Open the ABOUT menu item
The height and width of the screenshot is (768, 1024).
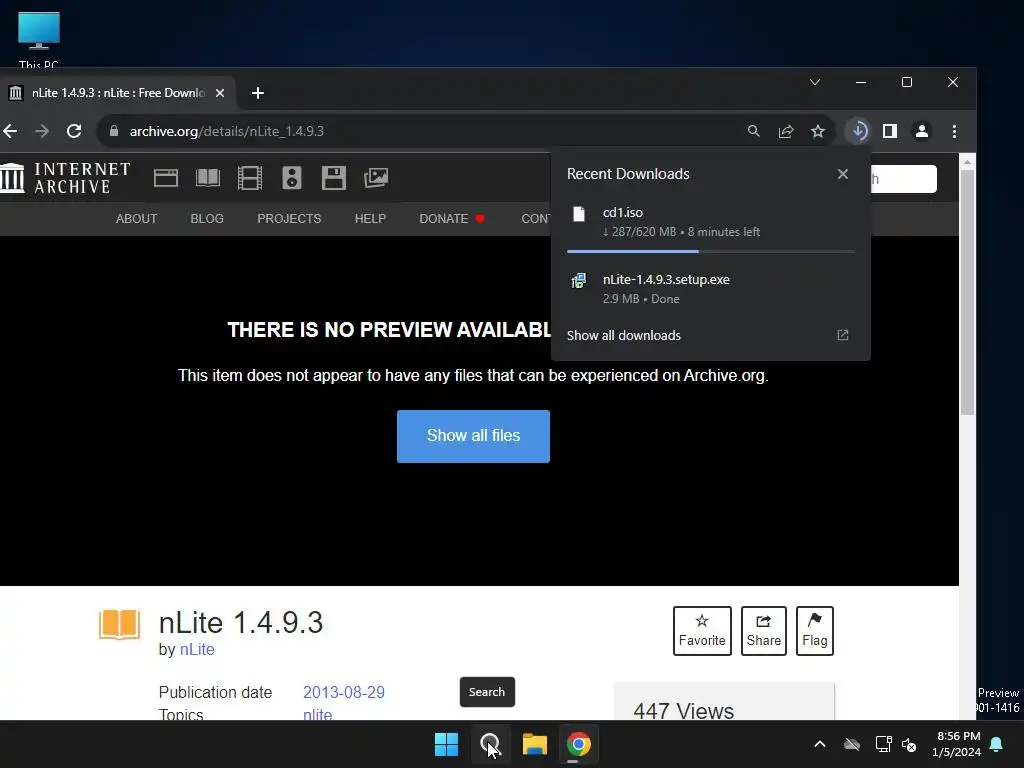tap(136, 219)
